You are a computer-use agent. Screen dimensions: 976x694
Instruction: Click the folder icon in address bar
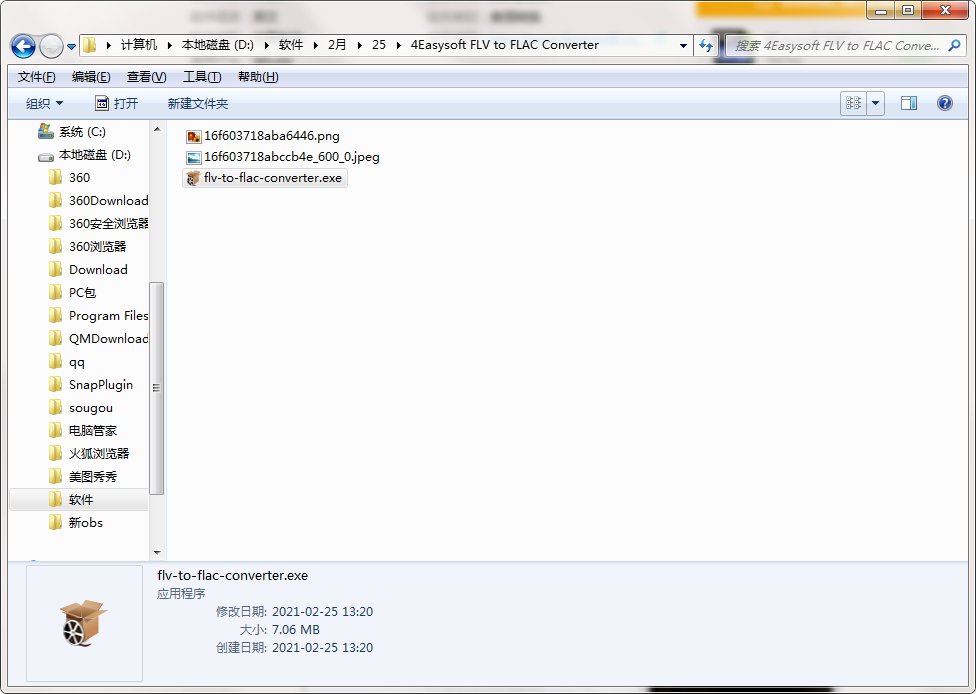click(x=90, y=45)
